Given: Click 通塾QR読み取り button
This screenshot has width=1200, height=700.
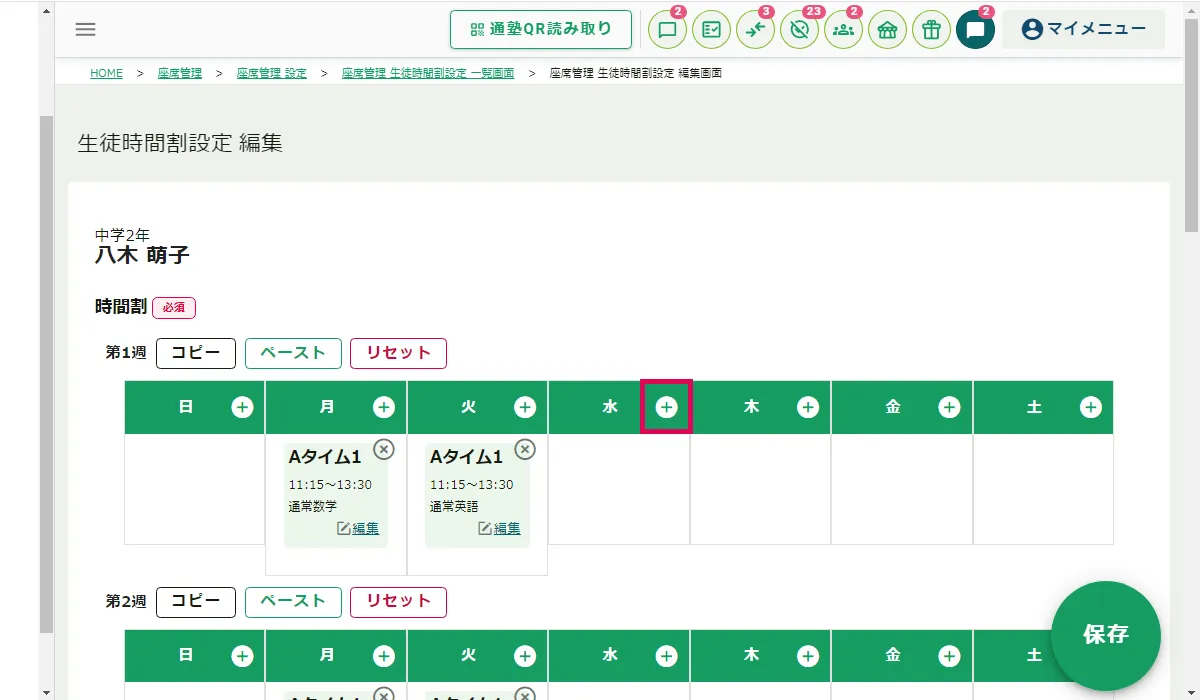Looking at the screenshot, I should [541, 29].
